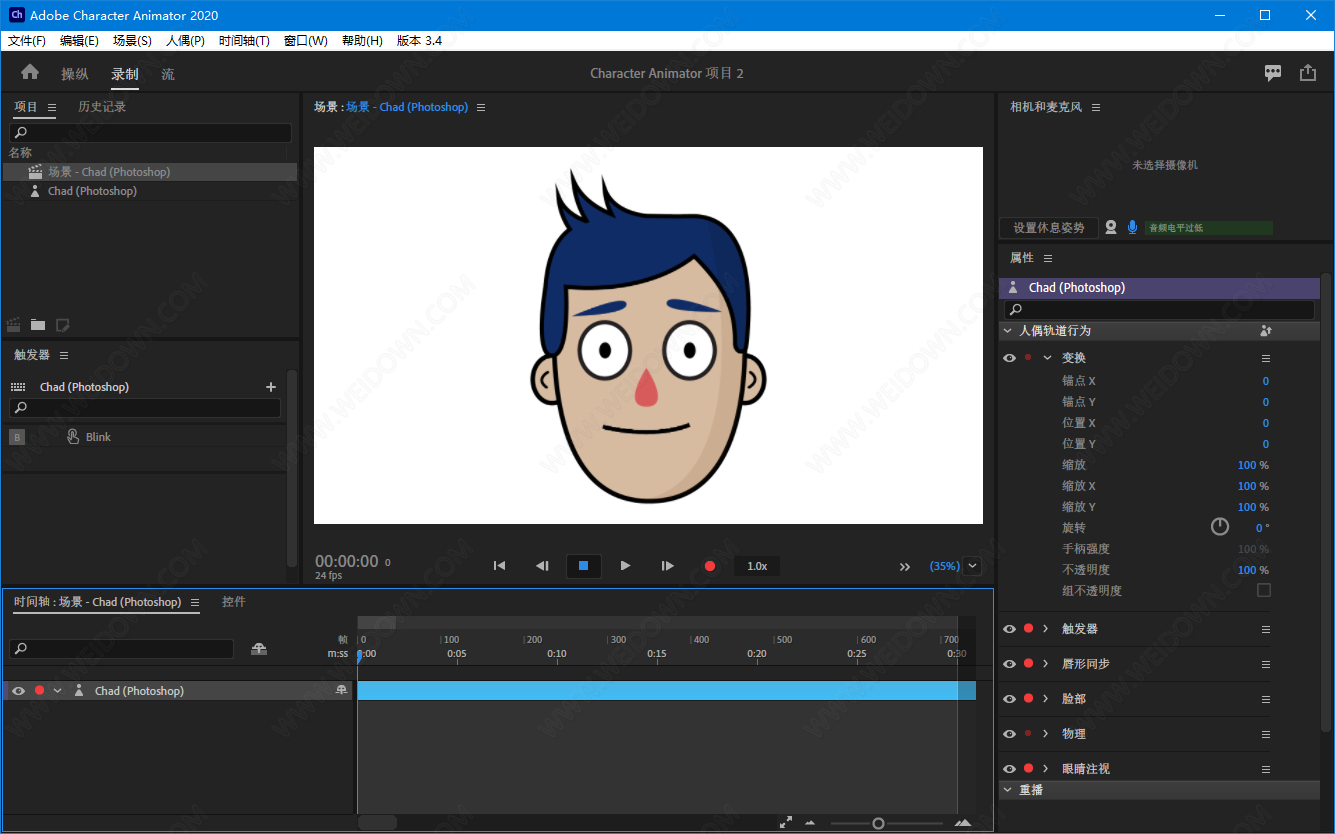Expand the 眼睛注视 behavior
This screenshot has width=1335, height=834.
(x=1046, y=769)
